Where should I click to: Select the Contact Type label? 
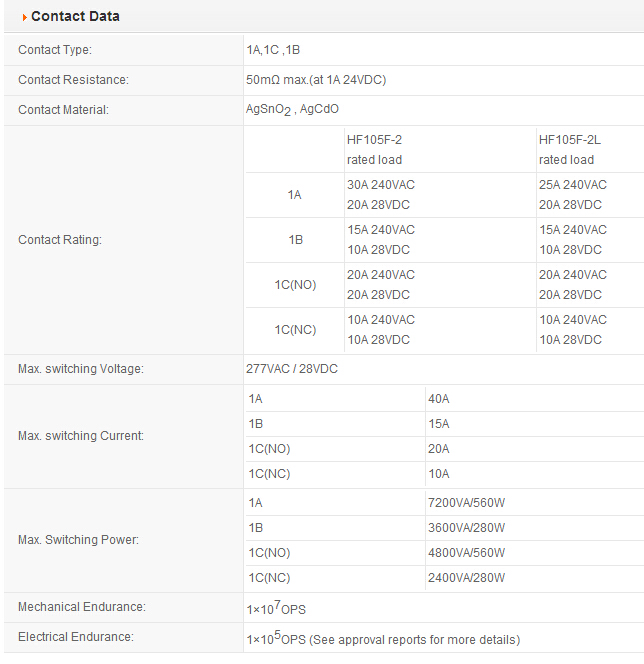(x=55, y=50)
